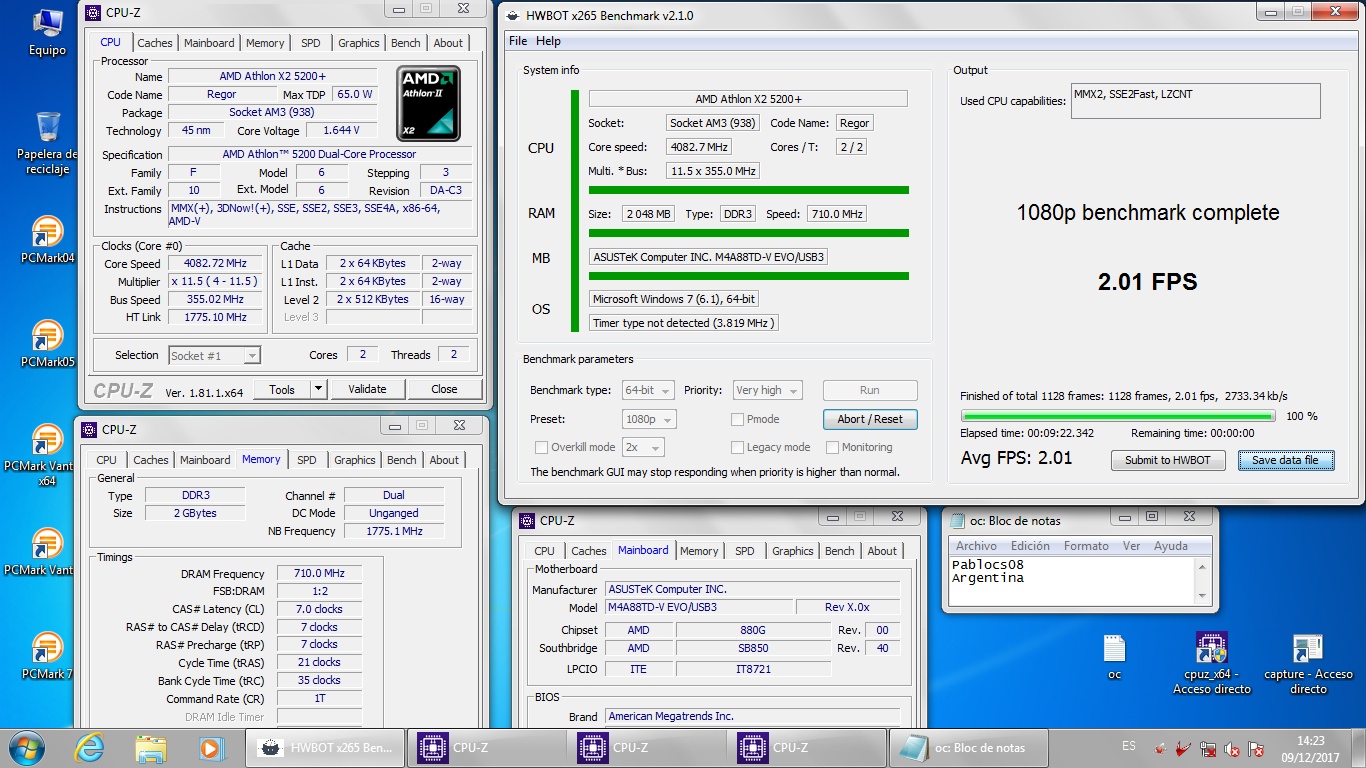Switch to SPD tab in top CPU-Z

click(x=311, y=43)
